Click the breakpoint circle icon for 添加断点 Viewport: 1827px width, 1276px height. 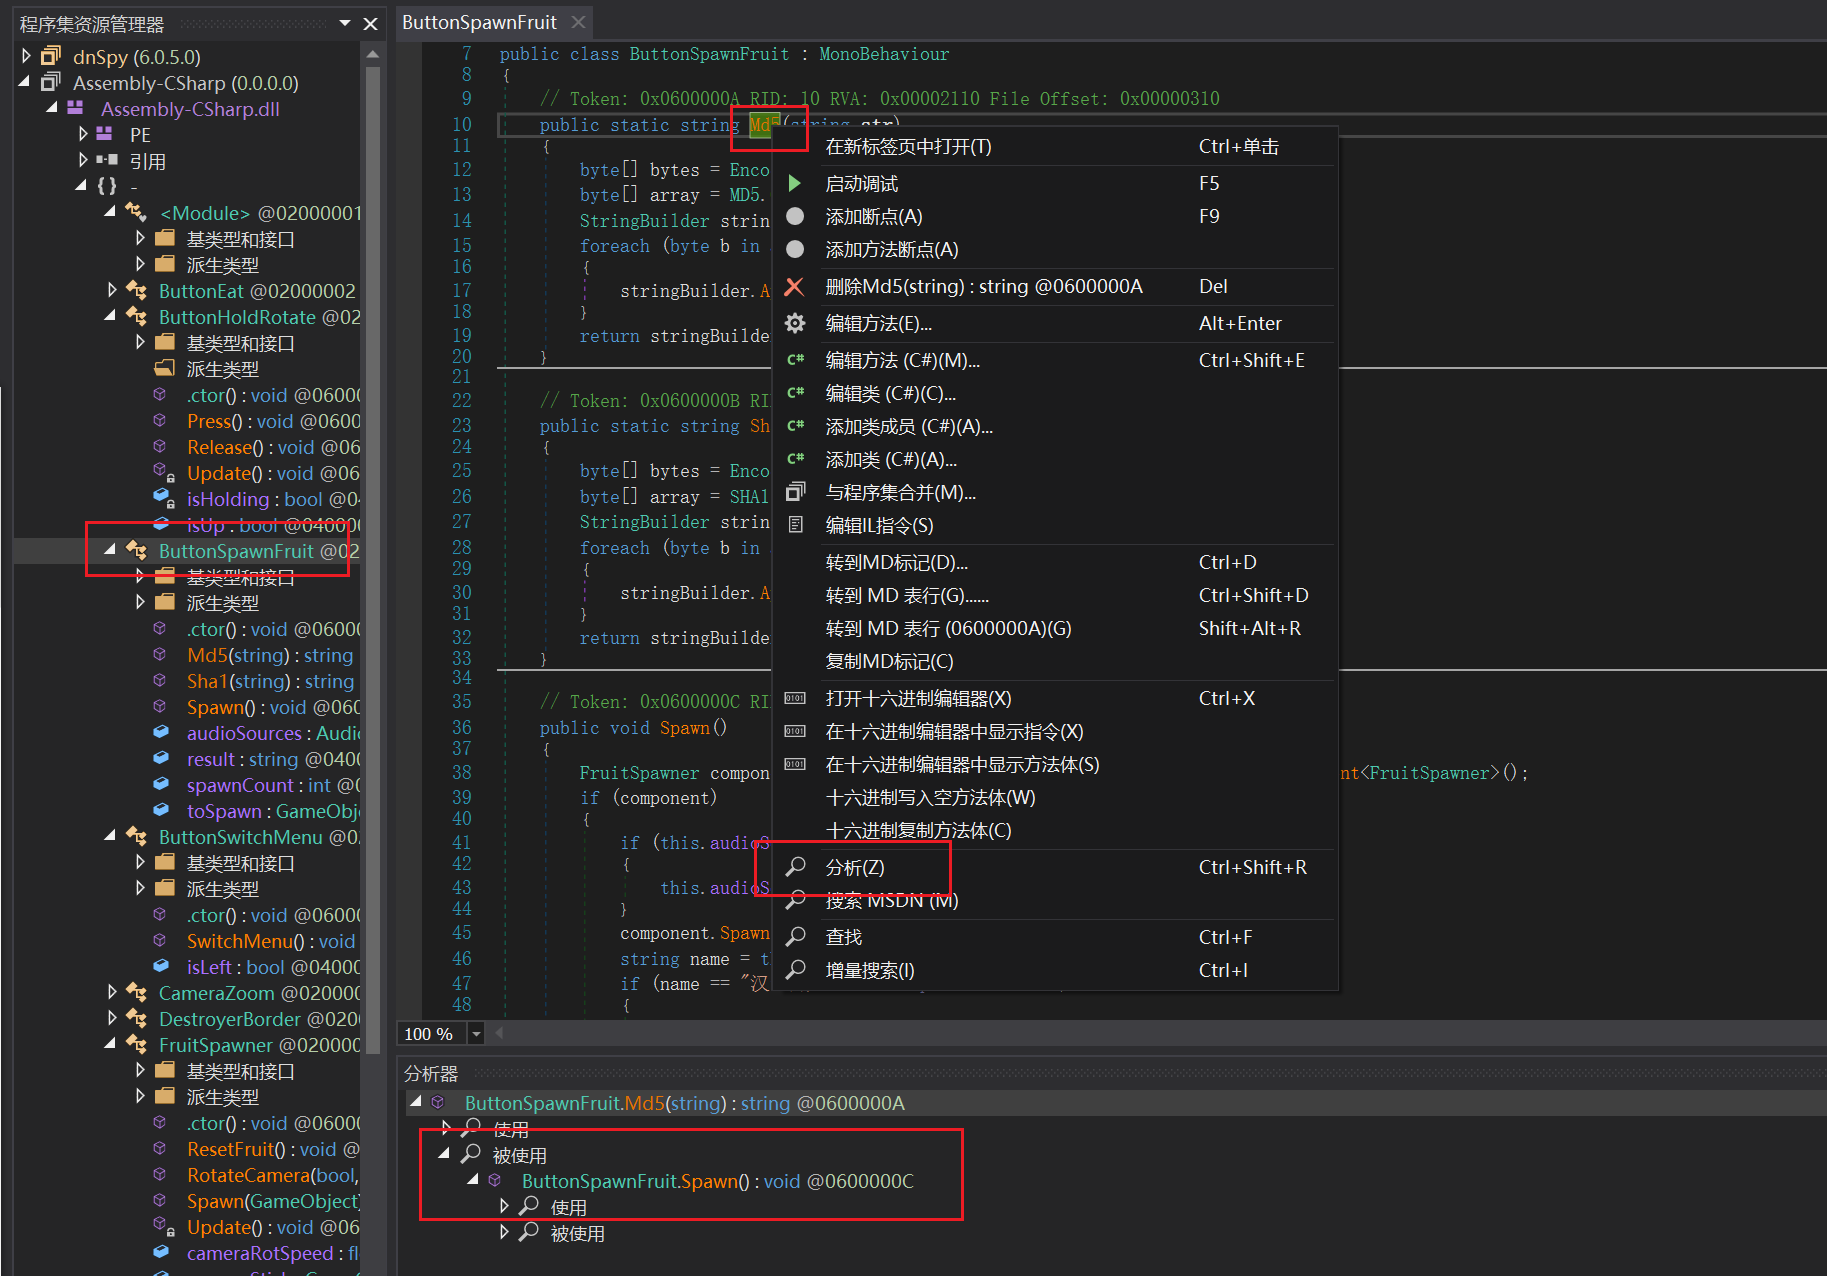point(795,217)
